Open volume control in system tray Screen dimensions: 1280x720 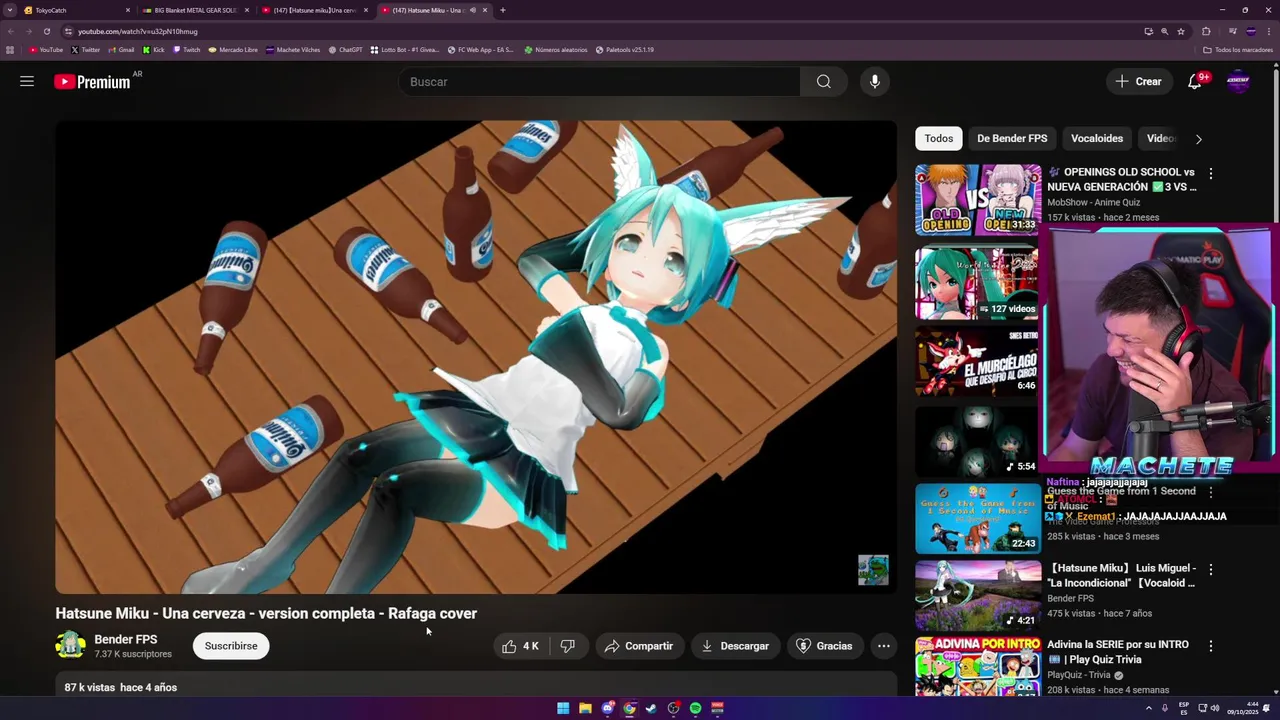click(1215, 708)
